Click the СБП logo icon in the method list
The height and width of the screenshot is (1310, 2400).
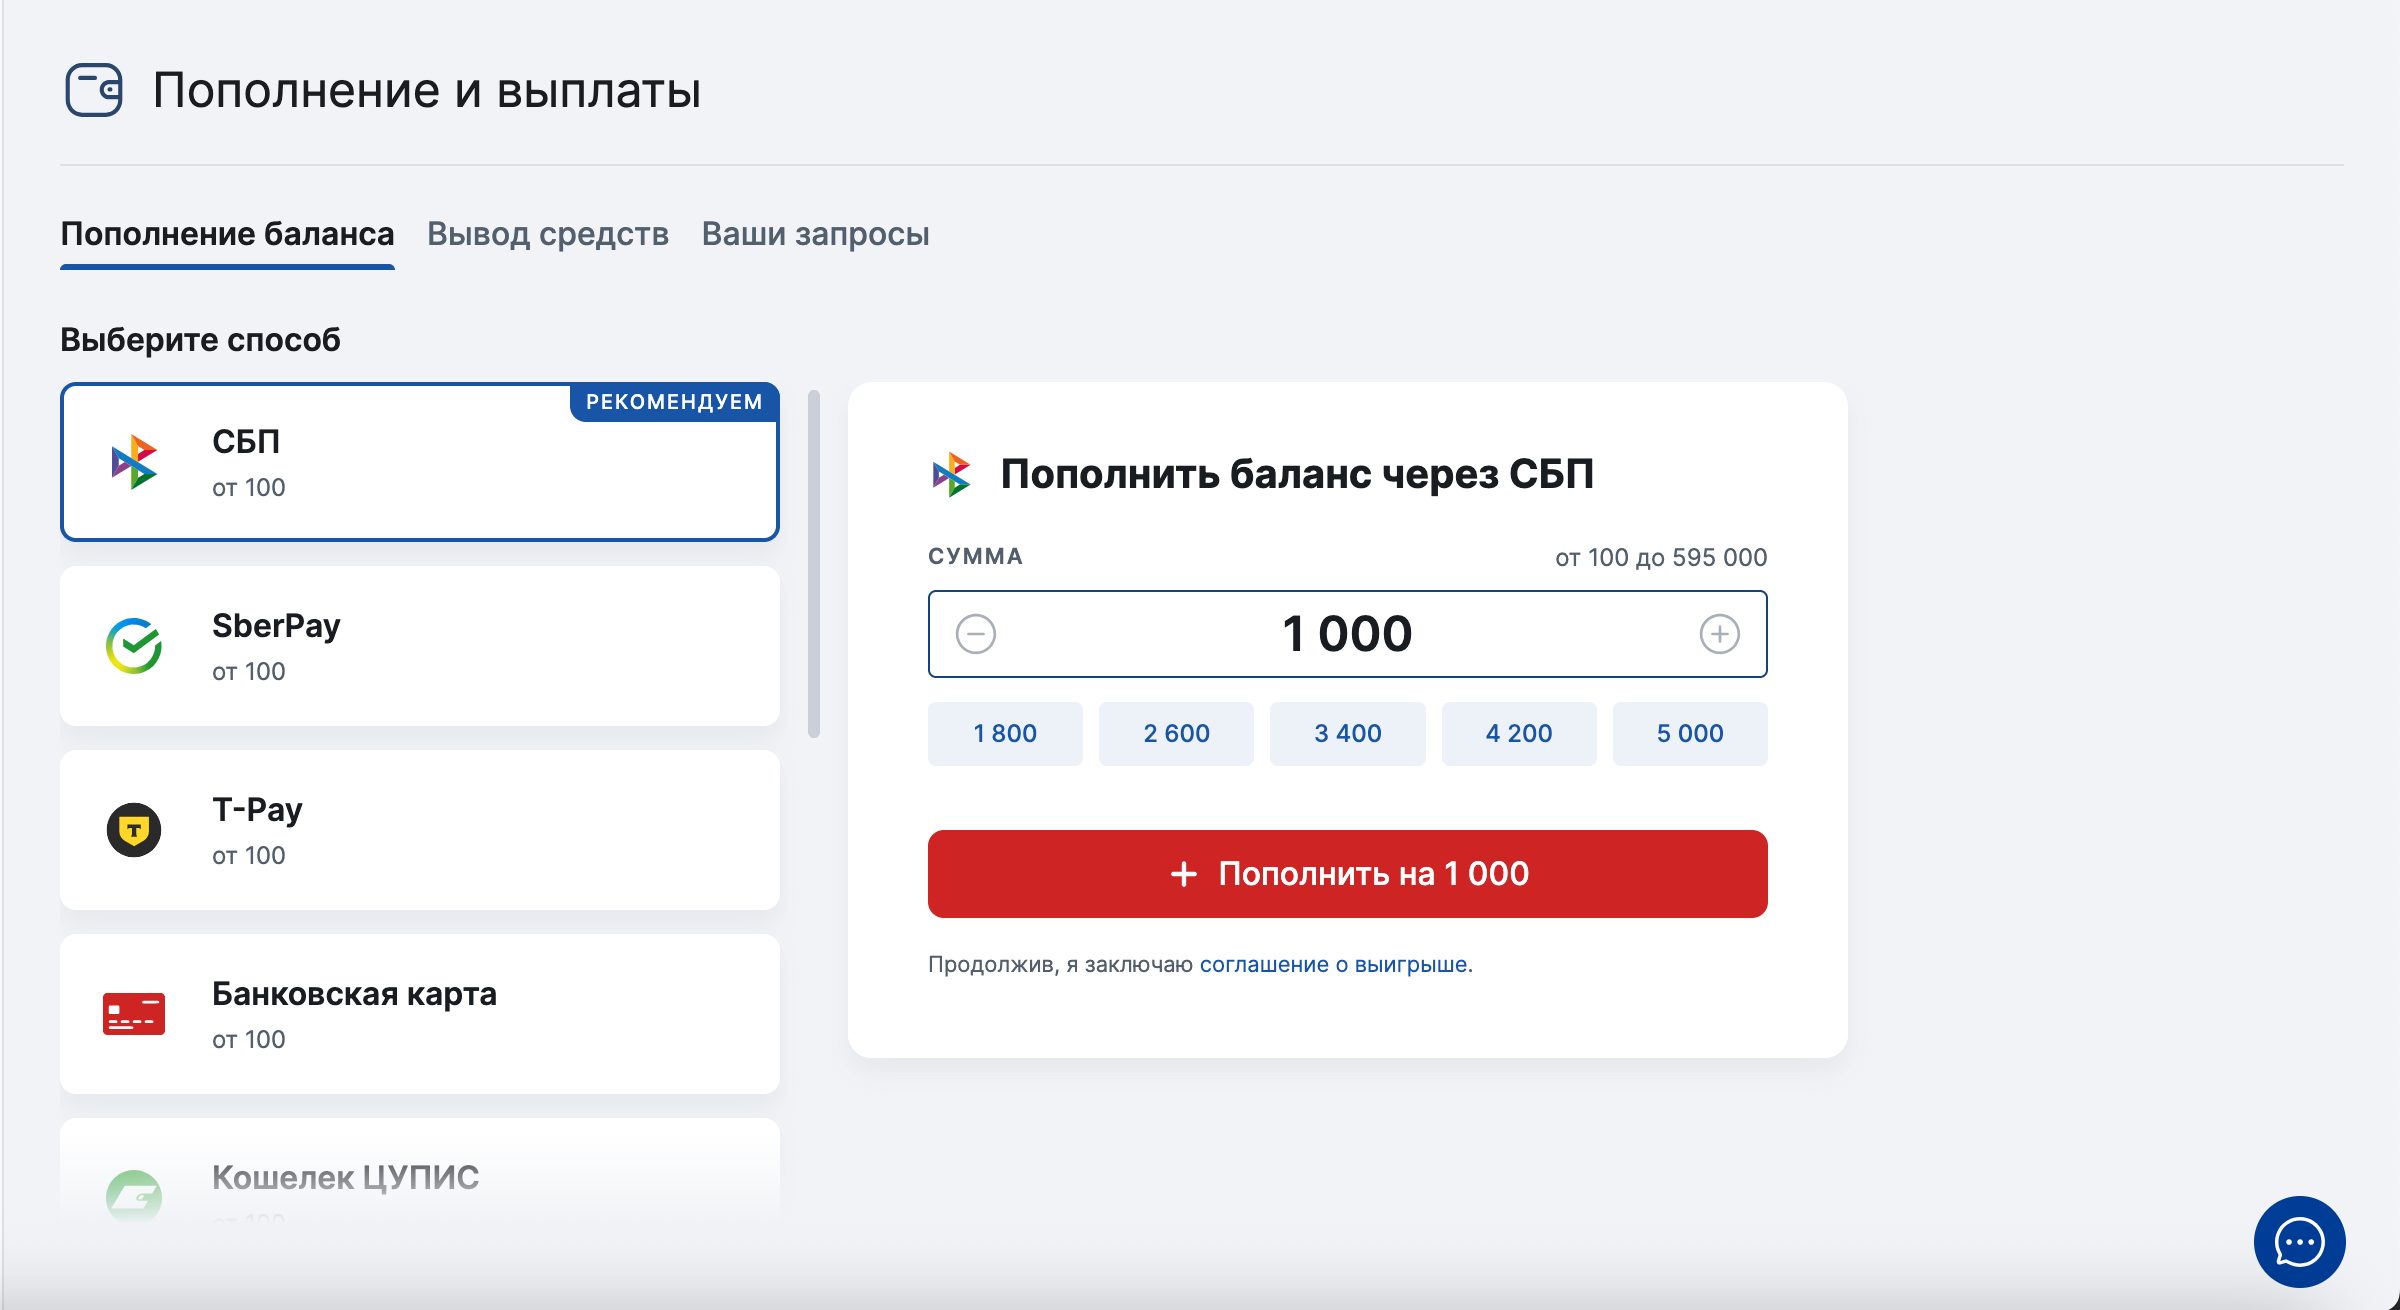[x=135, y=463]
